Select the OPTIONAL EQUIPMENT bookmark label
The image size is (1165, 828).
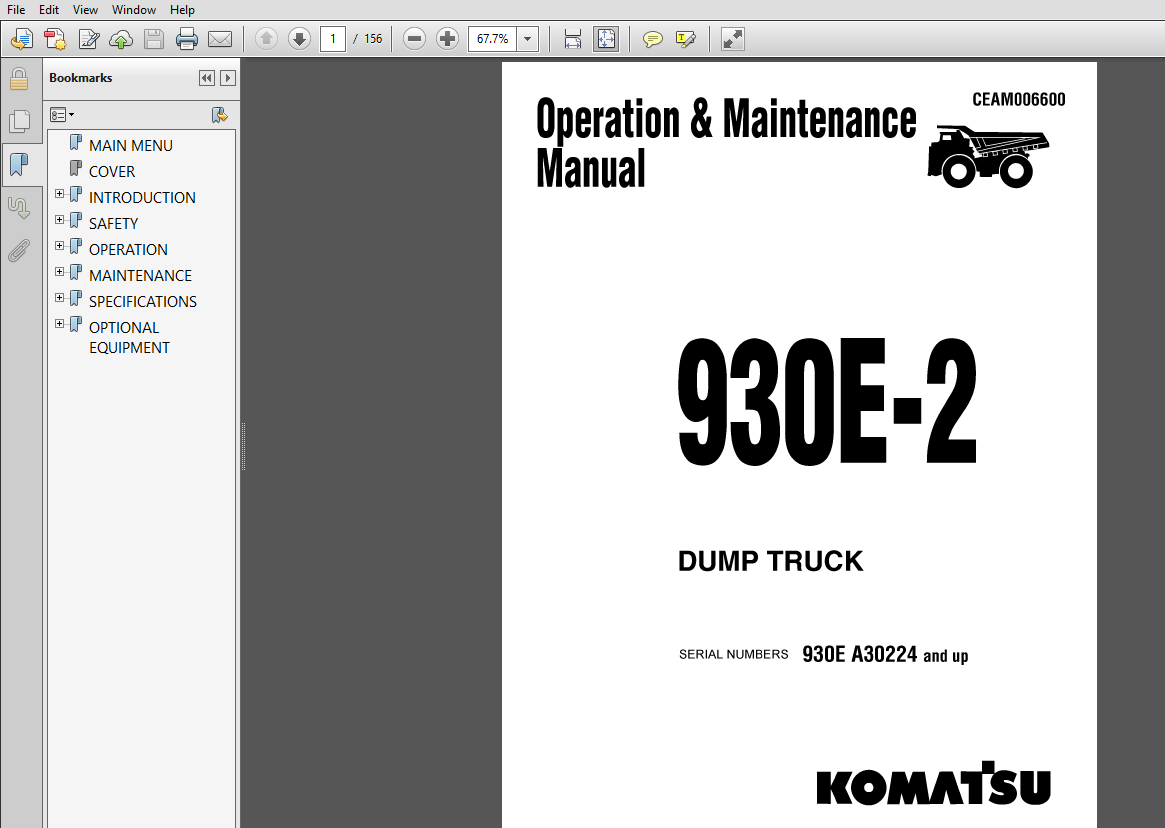129,337
